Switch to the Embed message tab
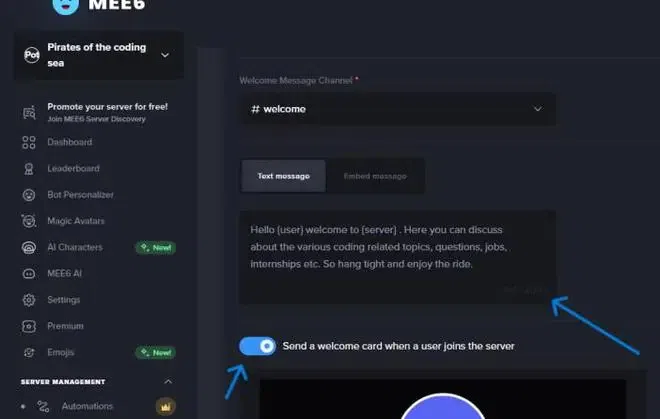The image size is (660, 419). (375, 176)
